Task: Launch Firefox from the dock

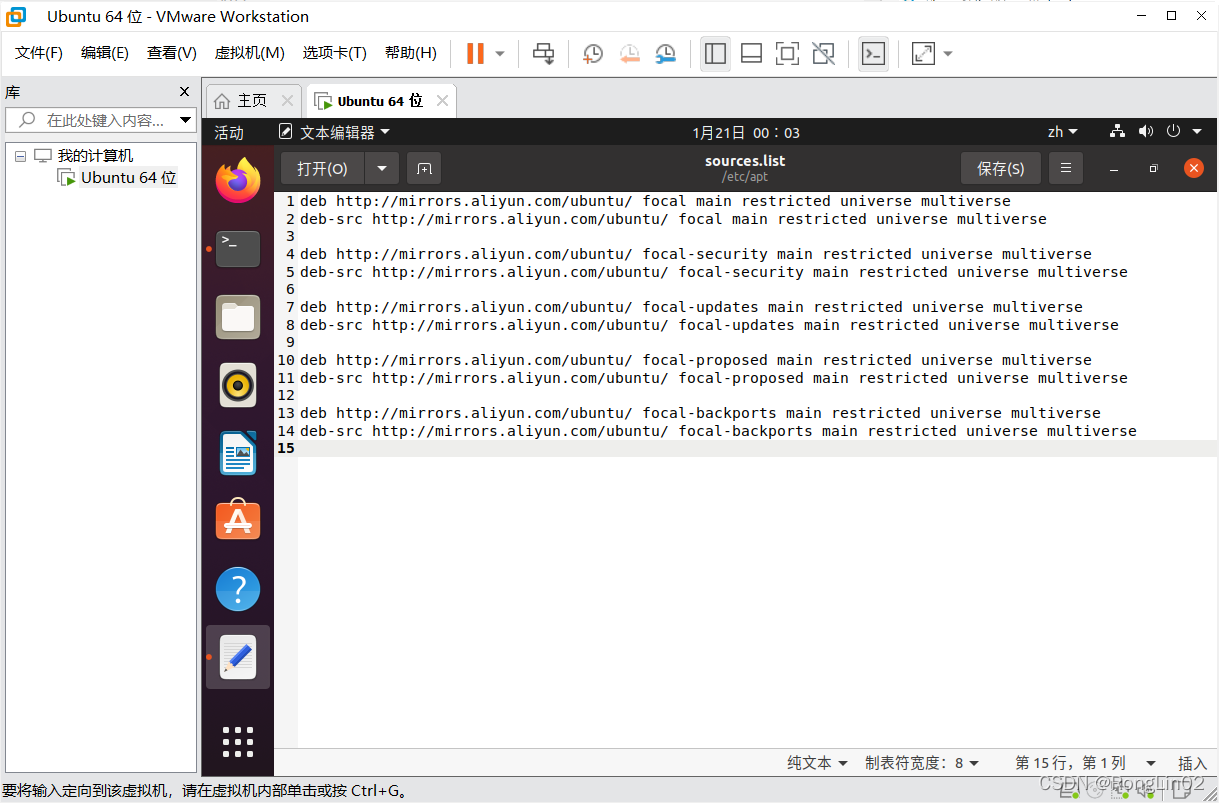Action: [x=238, y=181]
